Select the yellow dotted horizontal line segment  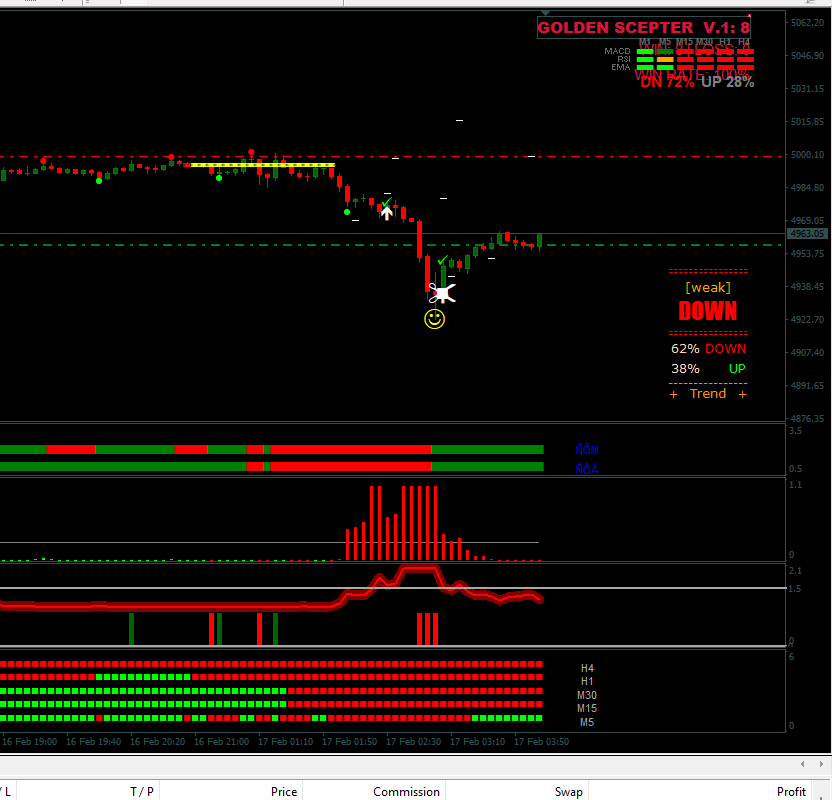coord(262,165)
